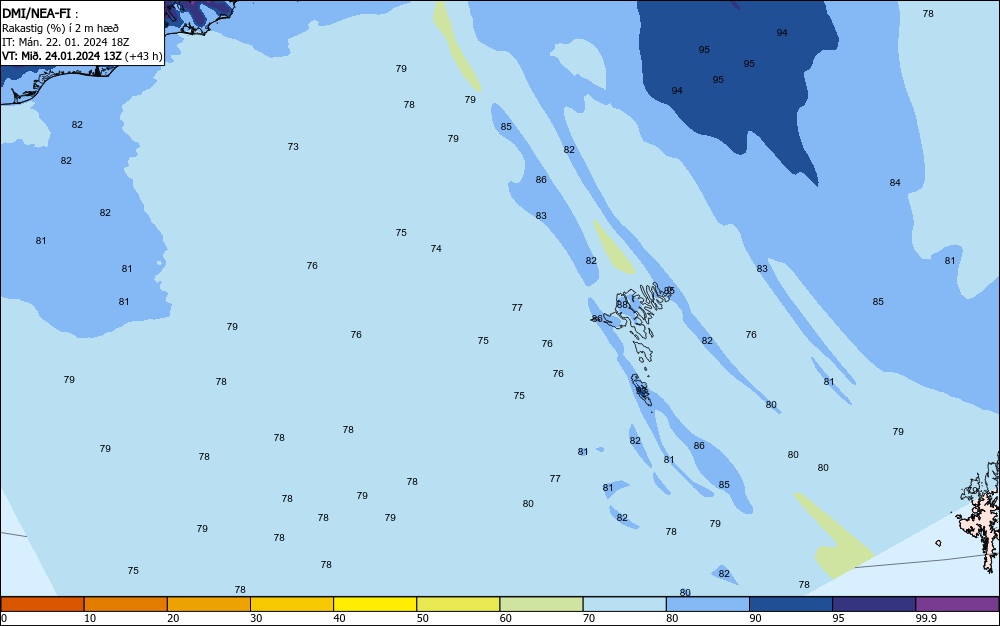
Task: Select the "VT: Mið. 24.01.2024 13Z (+43 h)" line
Action: click(x=82, y=56)
